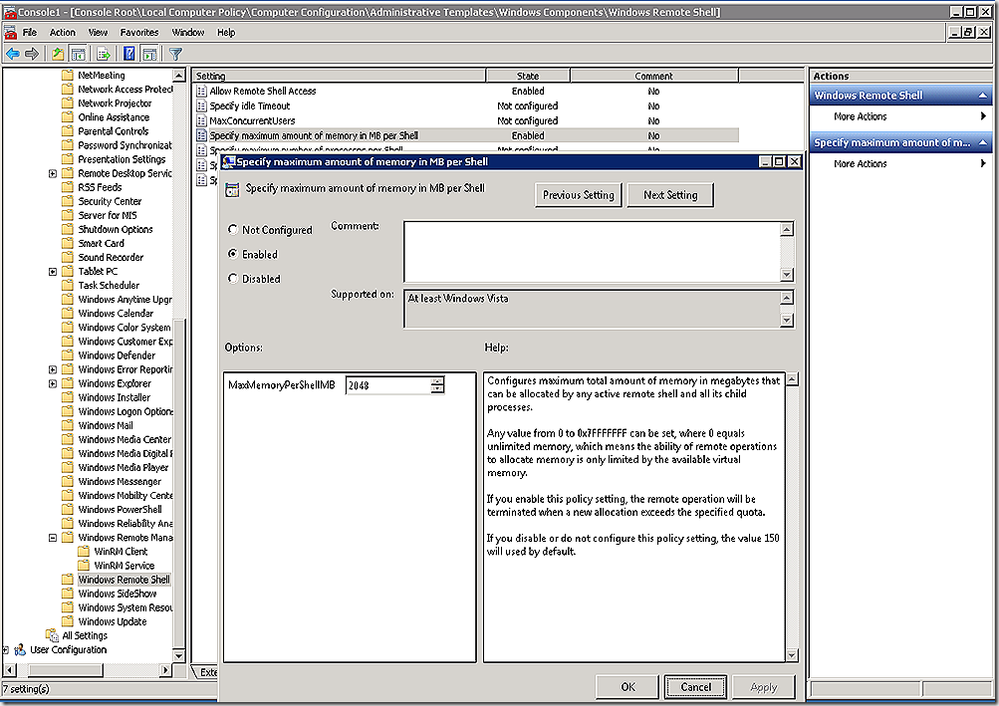The width and height of the screenshot is (999, 706).
Task: Select the 'All Settings' tree item
Action: (85, 635)
